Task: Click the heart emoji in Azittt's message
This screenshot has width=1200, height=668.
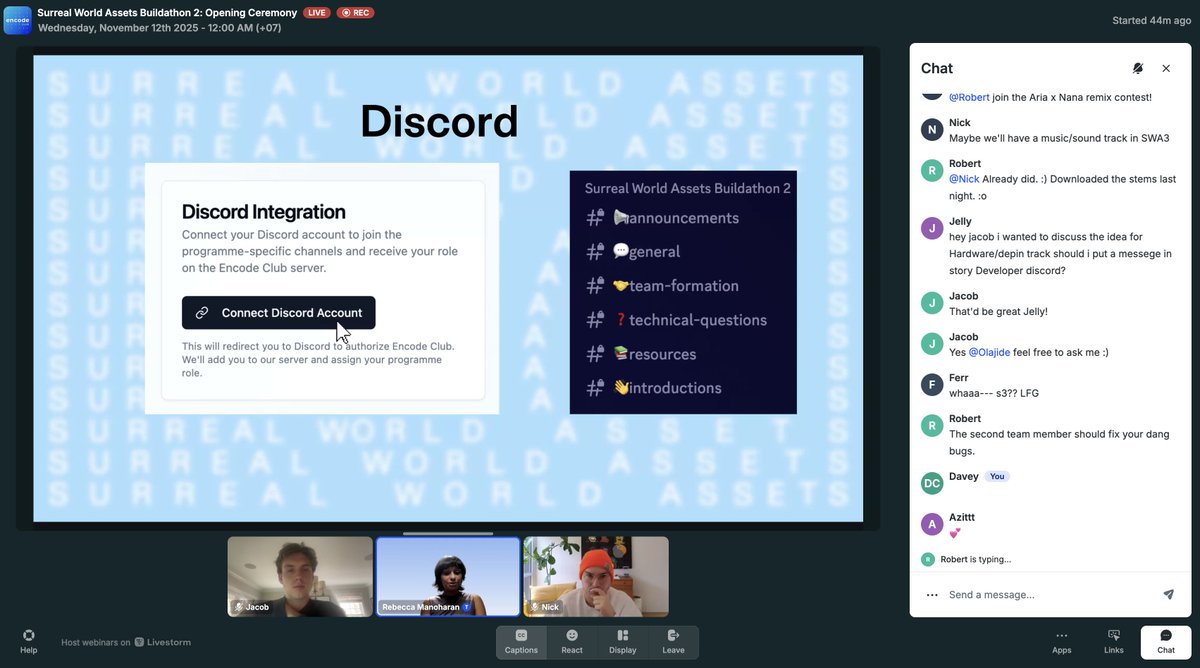Action: 954,533
